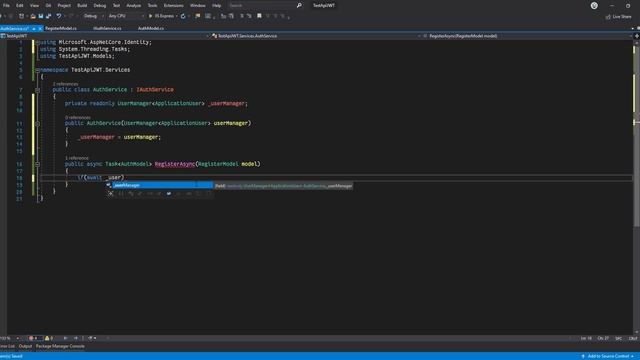Screen dimensions: 640x360
Task: Open Live Share
Action: [619, 17]
